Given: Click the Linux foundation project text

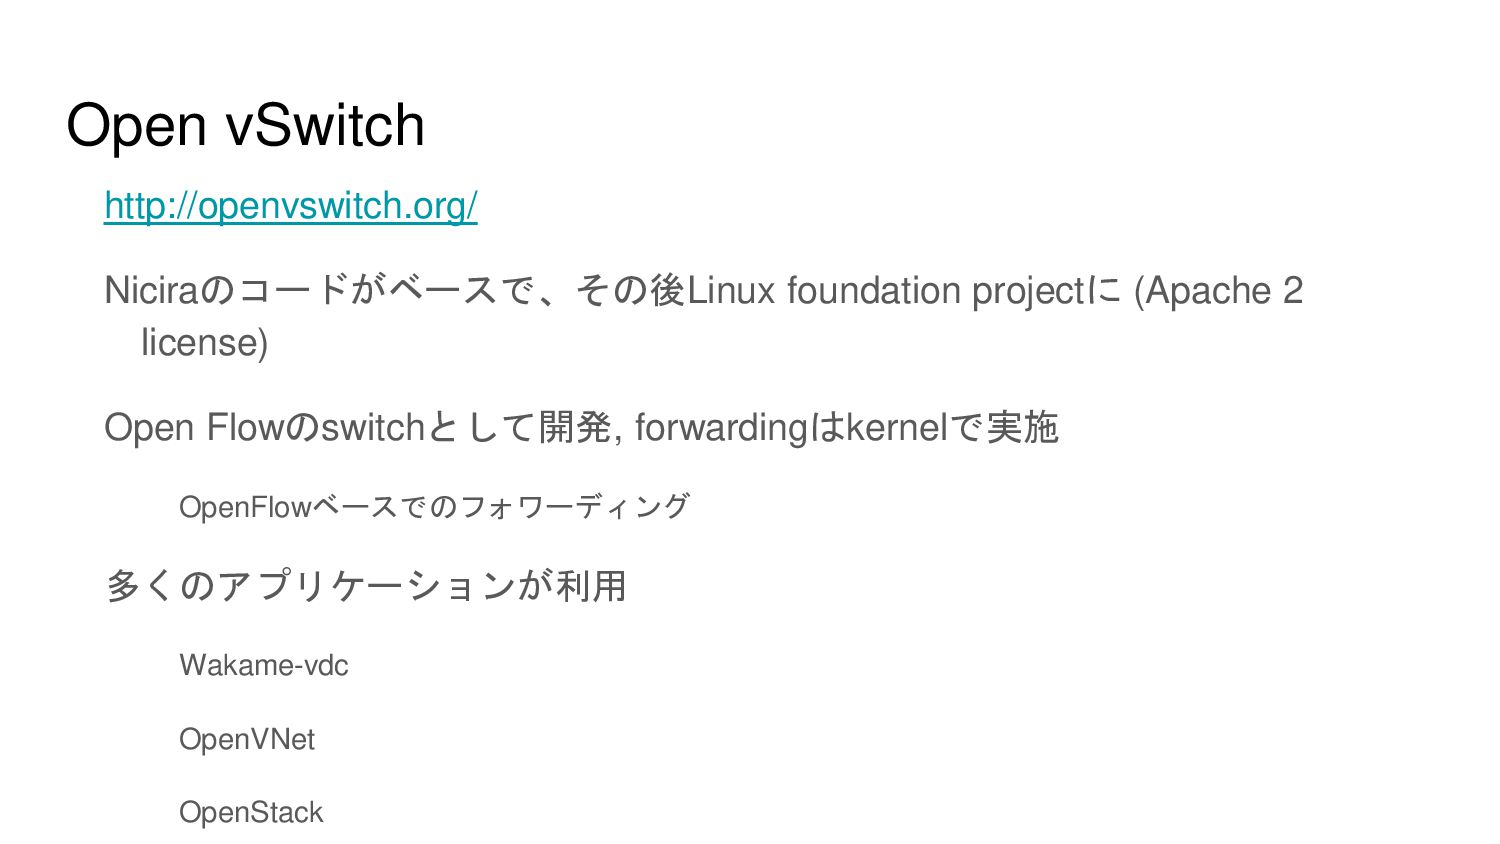Looking at the screenshot, I should pyautogui.click(x=886, y=291).
